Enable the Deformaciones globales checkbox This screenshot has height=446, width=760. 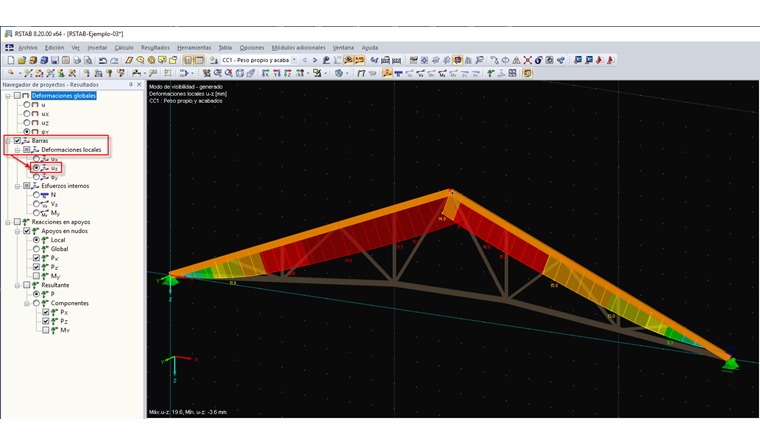pos(17,96)
